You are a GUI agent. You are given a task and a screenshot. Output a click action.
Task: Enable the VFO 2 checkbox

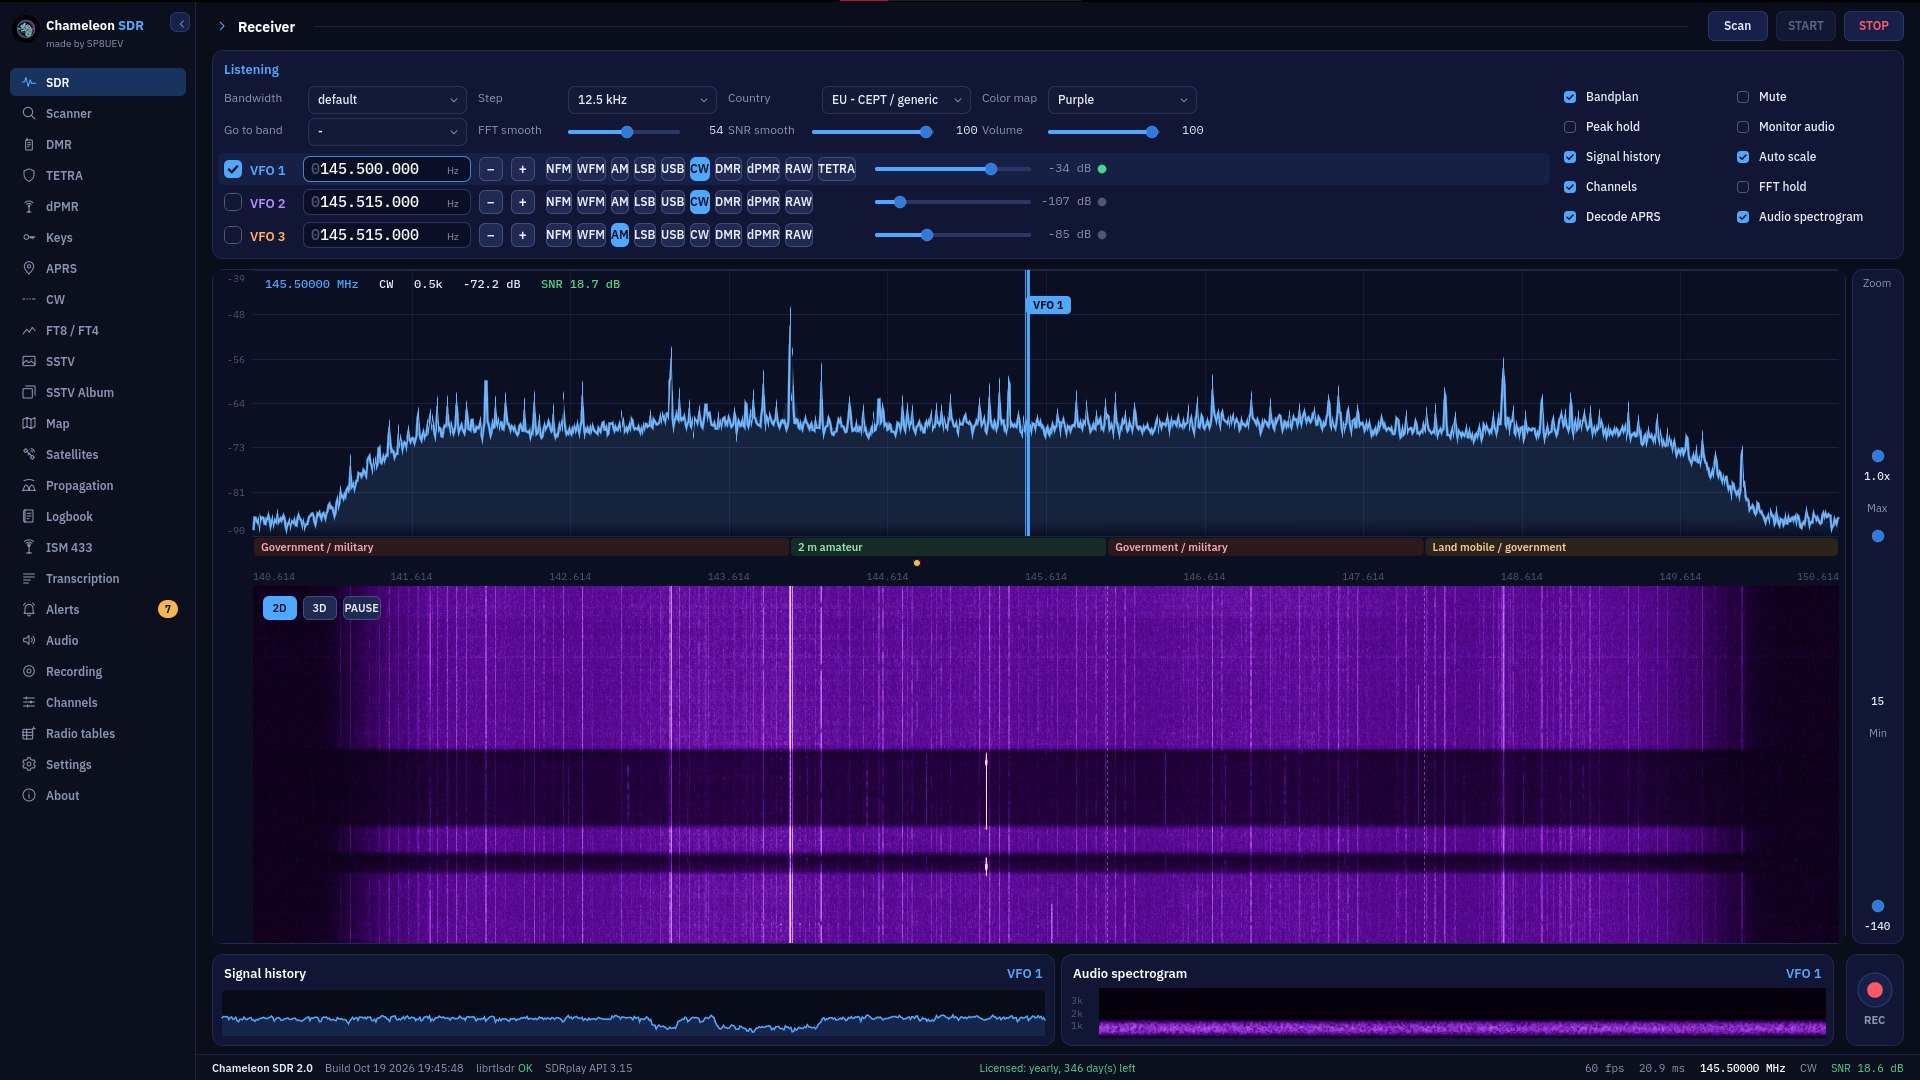pyautogui.click(x=233, y=202)
